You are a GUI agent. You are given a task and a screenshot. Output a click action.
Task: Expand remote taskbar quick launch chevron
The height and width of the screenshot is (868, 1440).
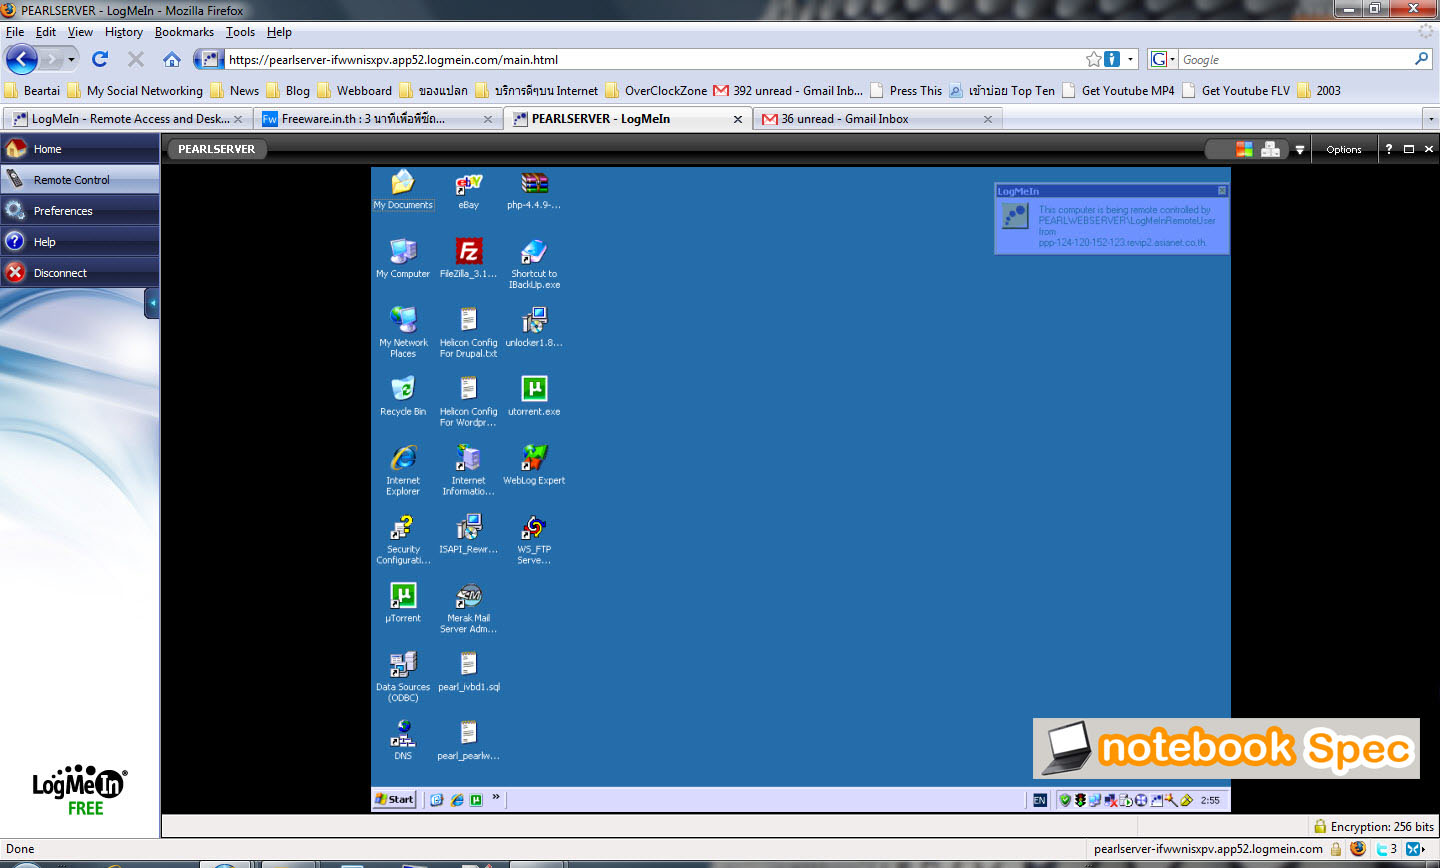point(496,798)
